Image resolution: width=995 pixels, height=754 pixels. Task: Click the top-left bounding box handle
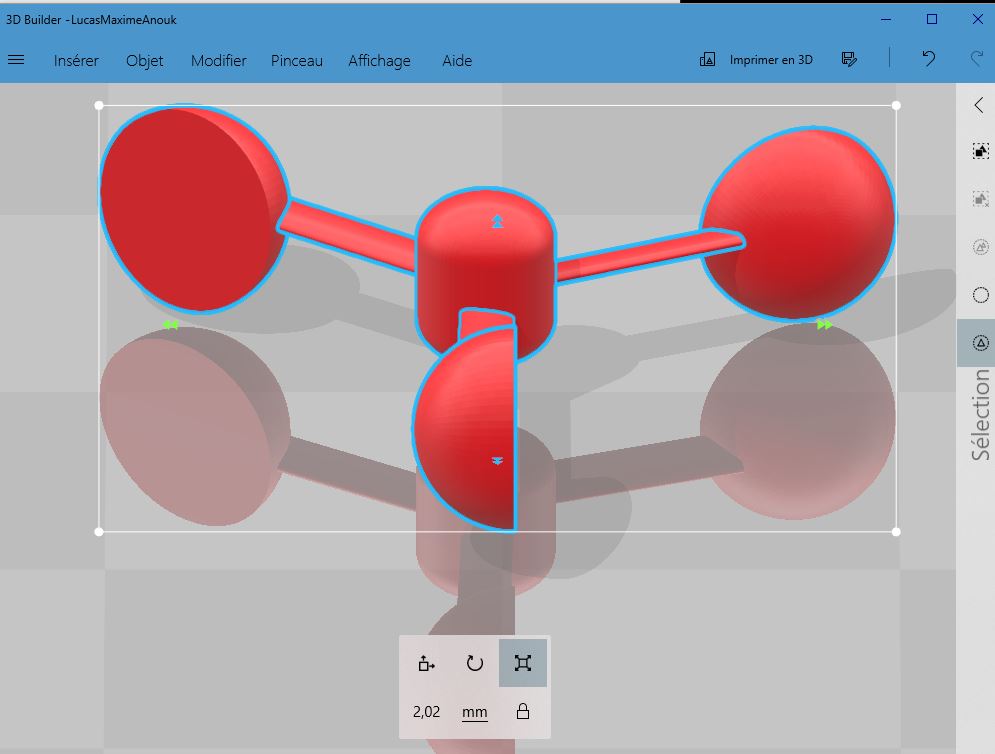[99, 105]
